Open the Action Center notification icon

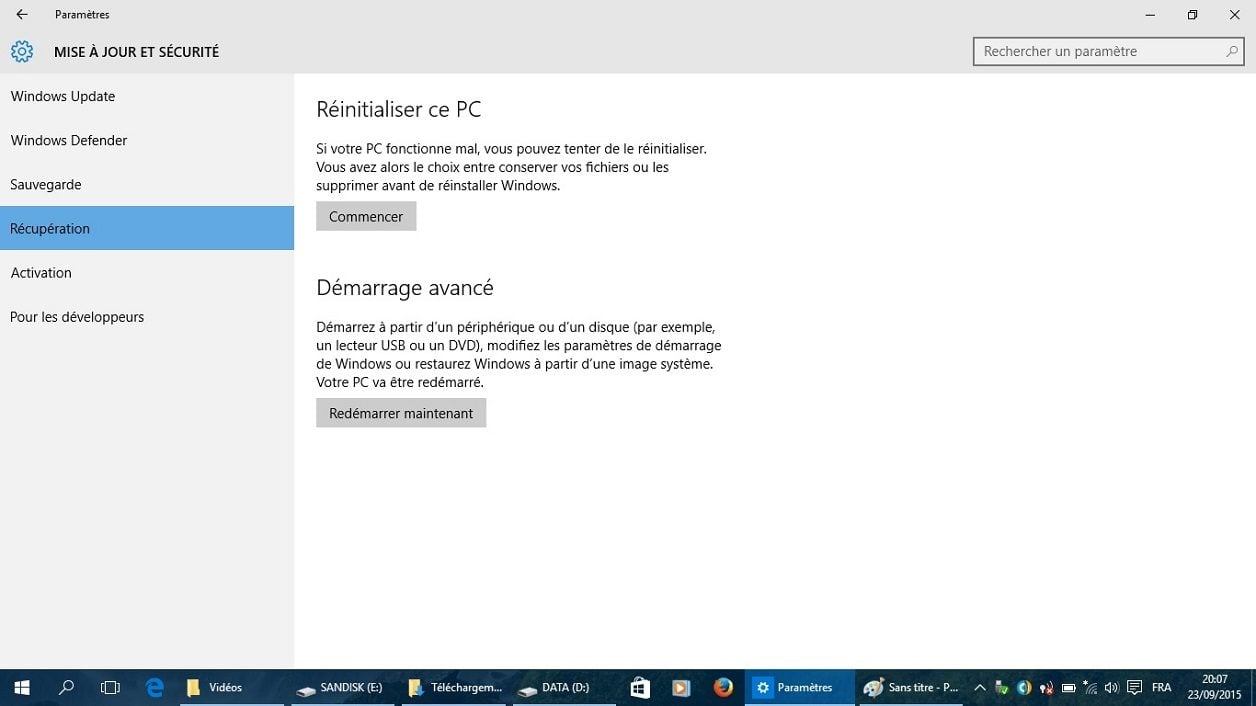[1134, 687]
